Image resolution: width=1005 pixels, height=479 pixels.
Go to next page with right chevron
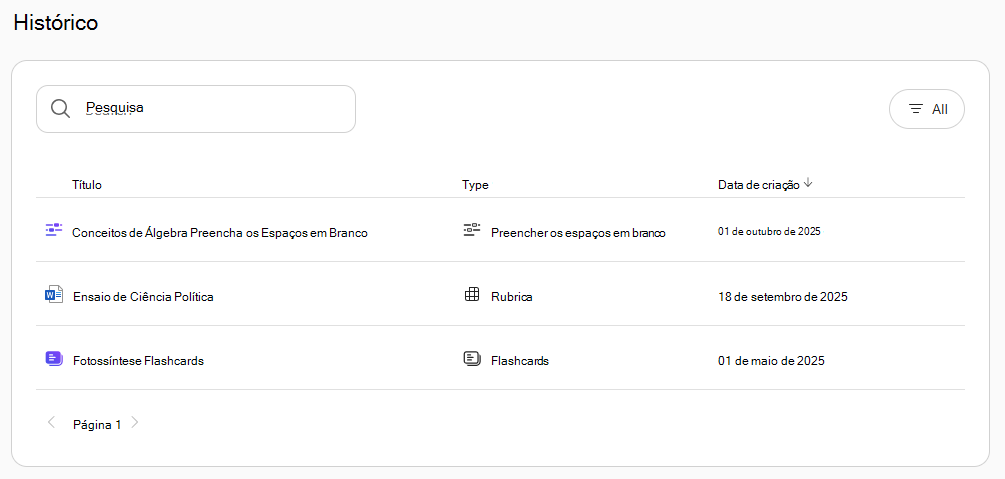click(135, 423)
